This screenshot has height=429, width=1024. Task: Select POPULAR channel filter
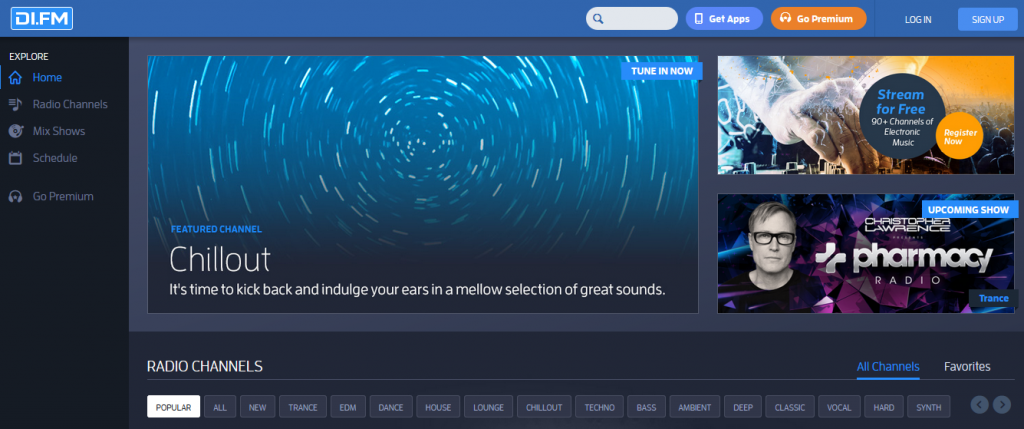[173, 407]
